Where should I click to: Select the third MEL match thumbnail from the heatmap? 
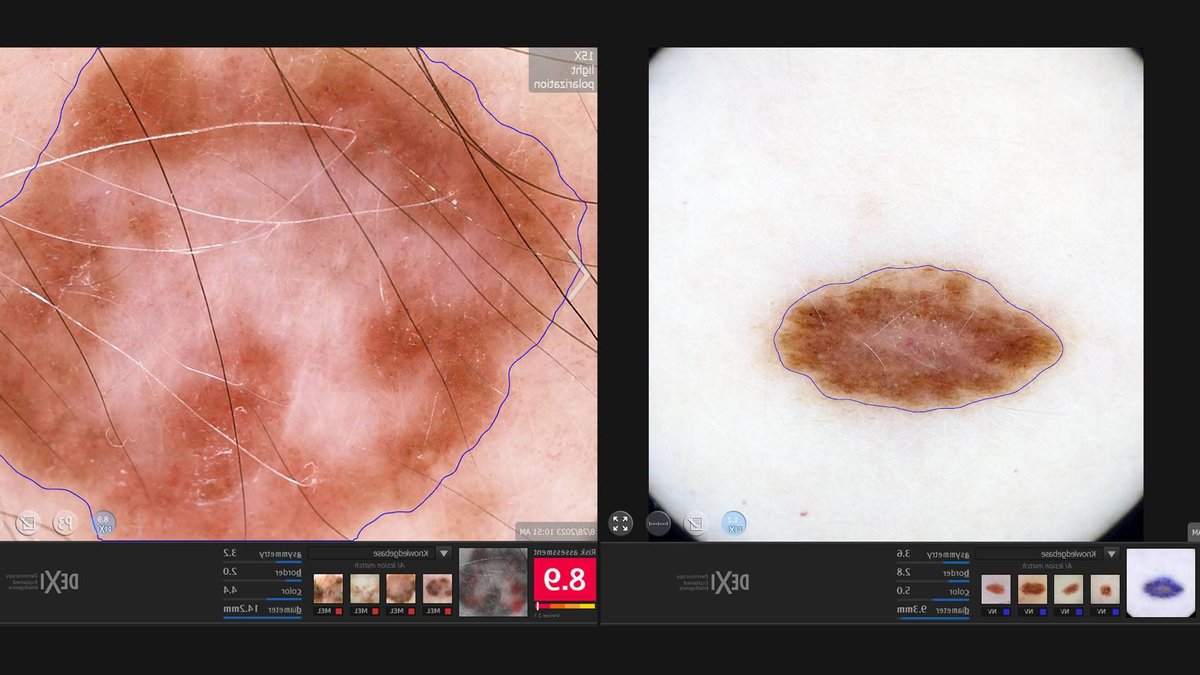tap(364, 588)
